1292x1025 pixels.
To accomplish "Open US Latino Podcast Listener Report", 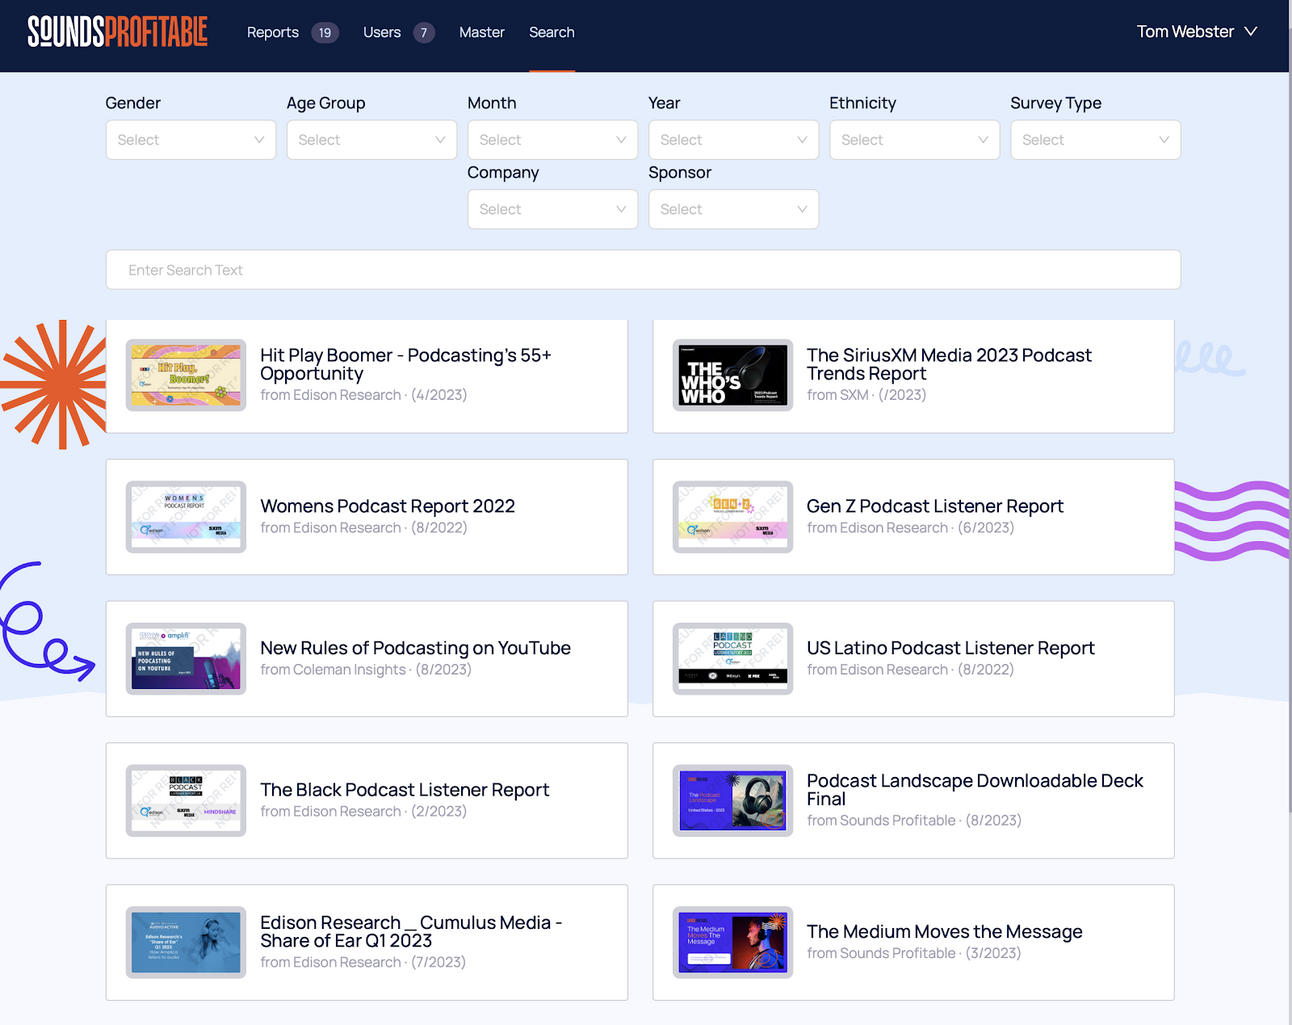I will pos(951,648).
